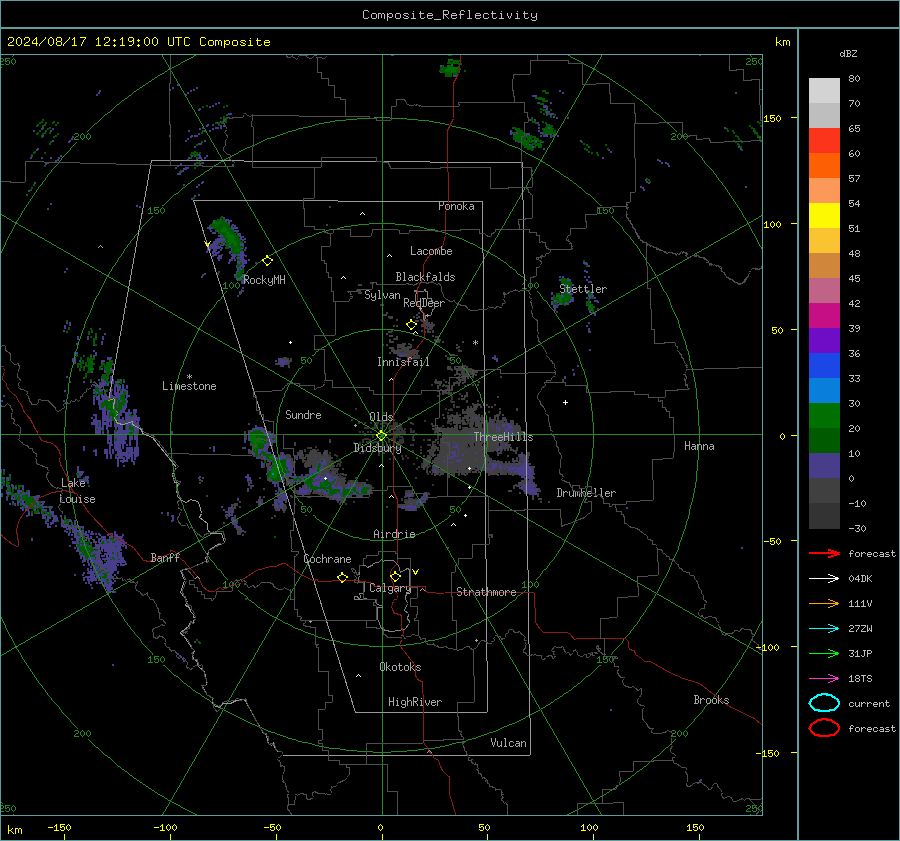Screen dimensions: 900x841
Task: Click the Blackfalds town label
Action: (x=425, y=277)
